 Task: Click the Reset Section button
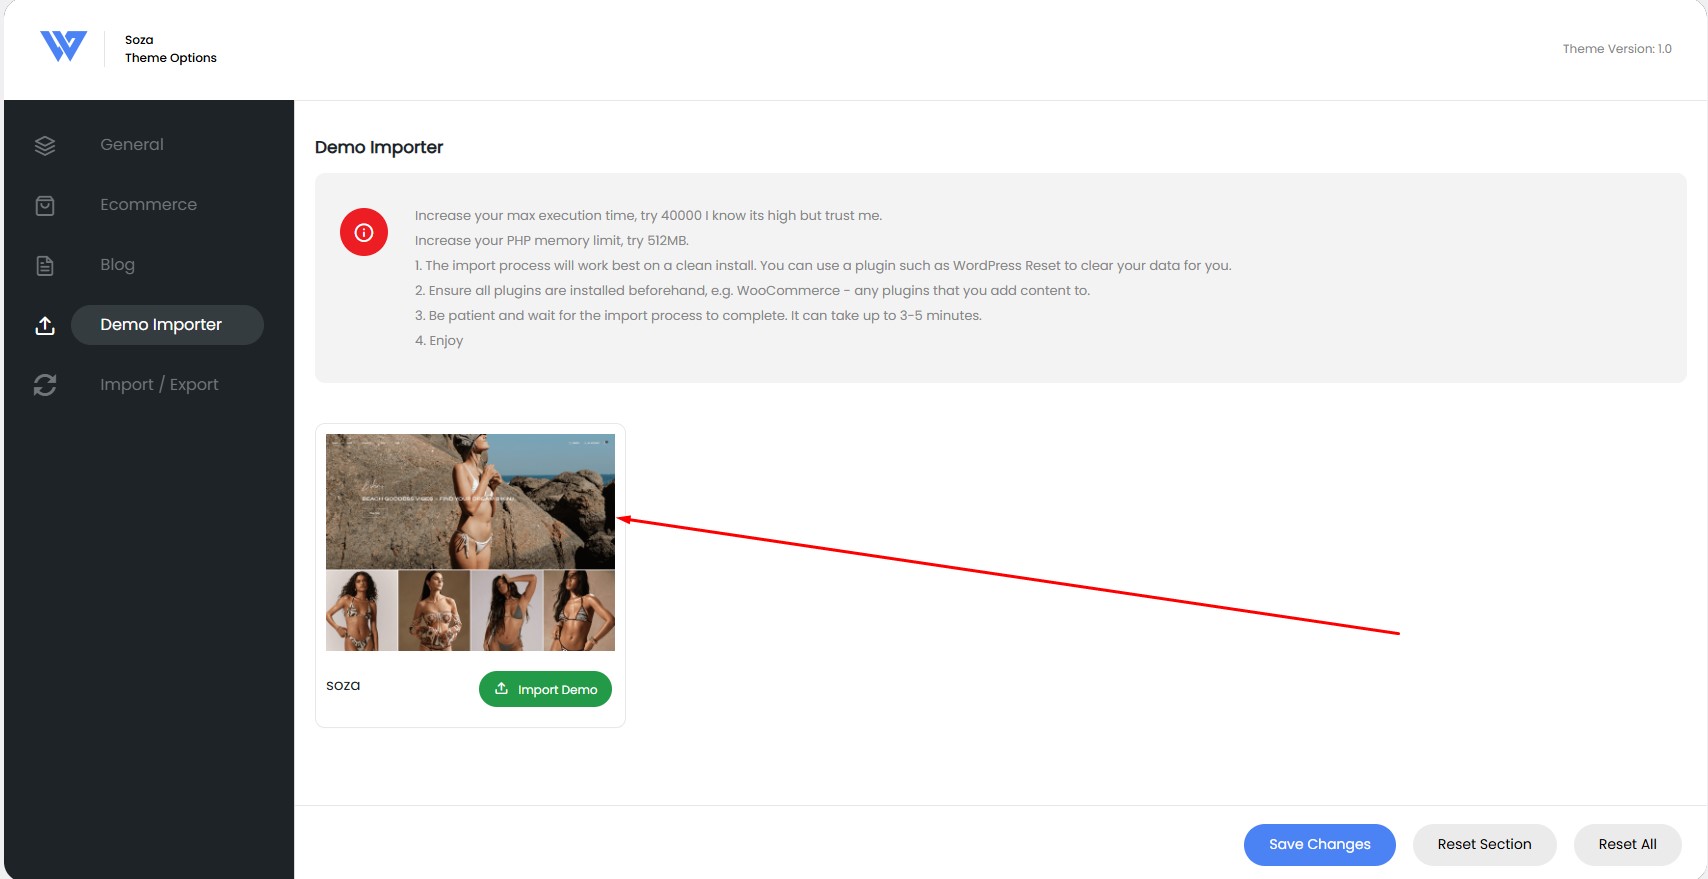(1484, 845)
